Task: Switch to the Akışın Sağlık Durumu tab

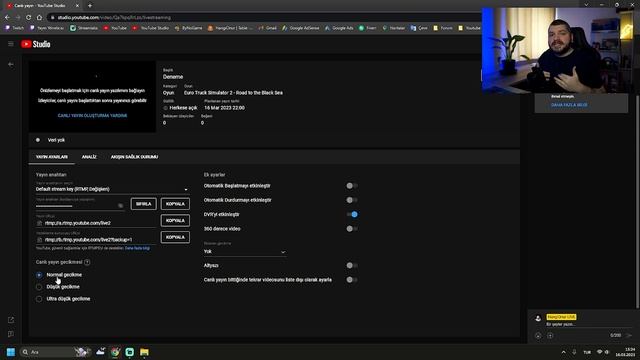Action: coord(134,157)
